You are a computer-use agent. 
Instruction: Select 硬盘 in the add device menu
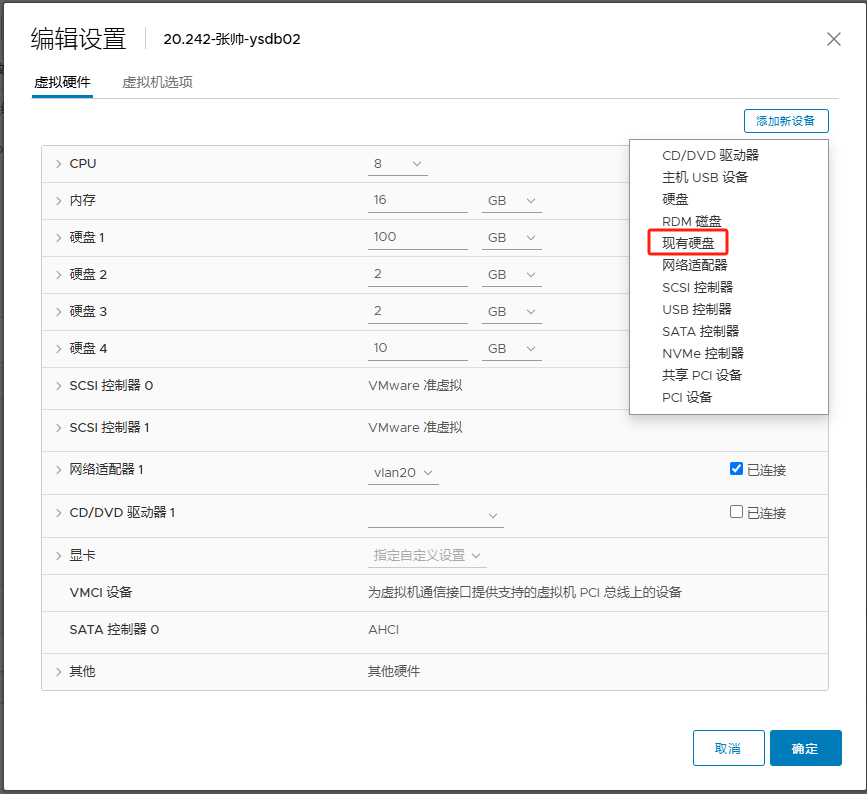coord(675,199)
